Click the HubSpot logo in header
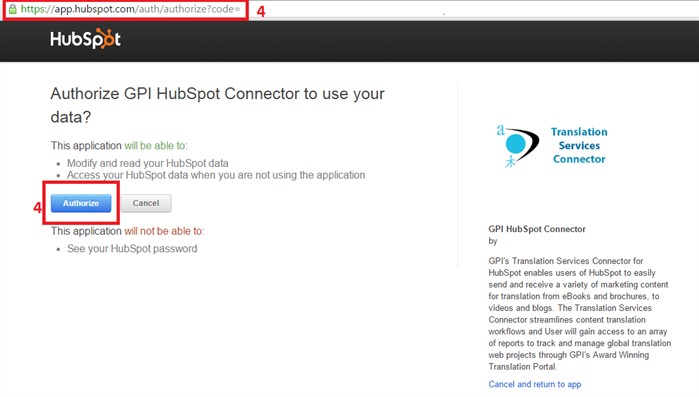 85,39
